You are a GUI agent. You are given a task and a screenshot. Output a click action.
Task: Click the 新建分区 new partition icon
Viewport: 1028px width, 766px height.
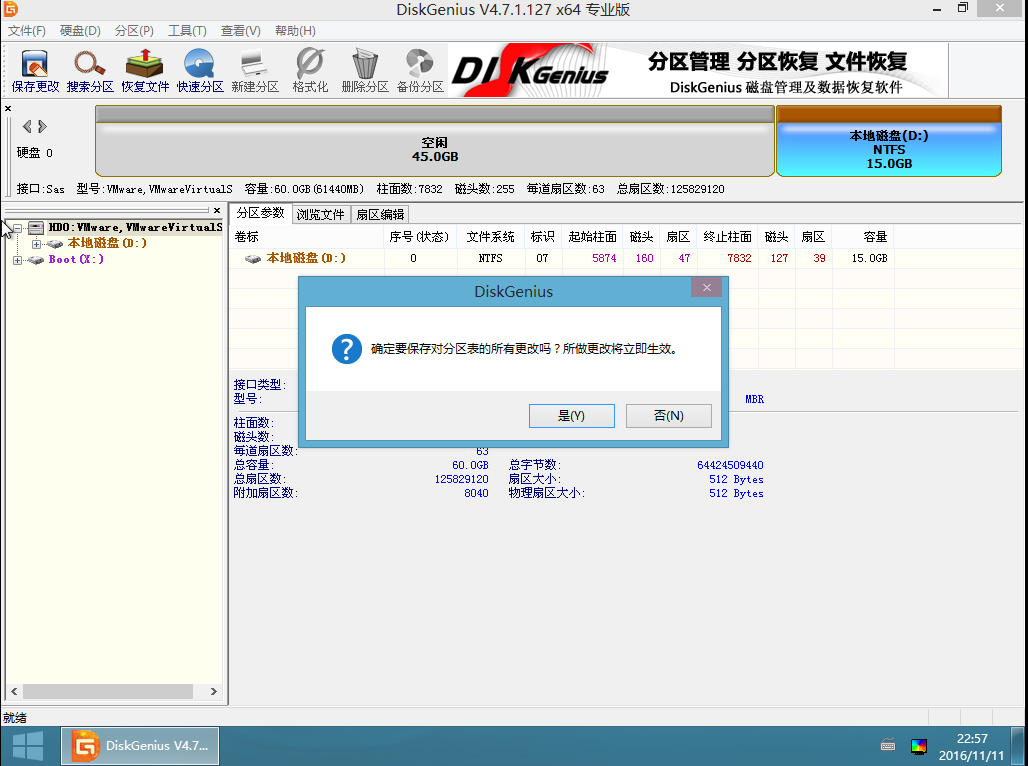click(255, 71)
